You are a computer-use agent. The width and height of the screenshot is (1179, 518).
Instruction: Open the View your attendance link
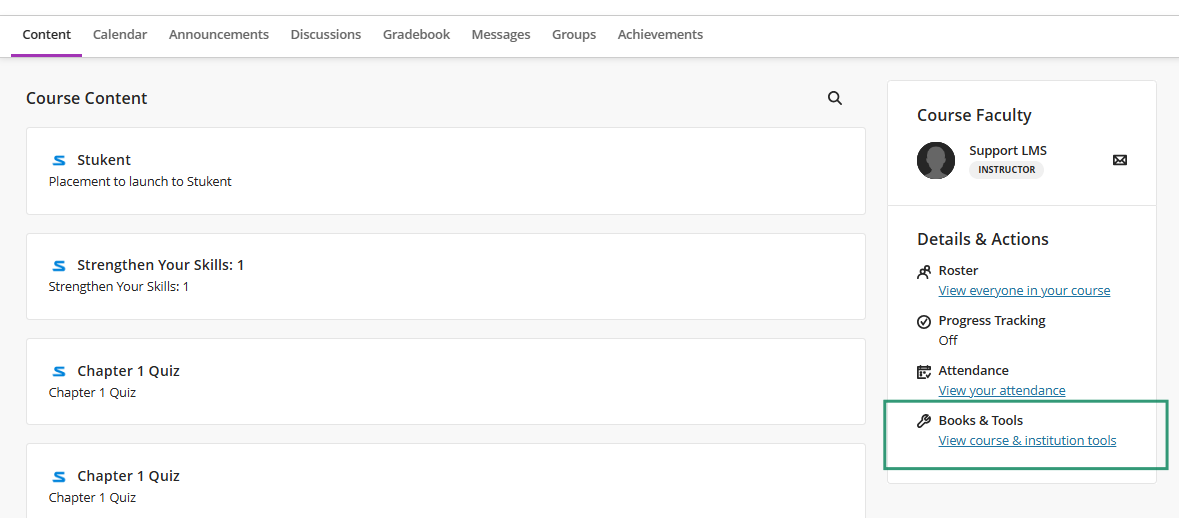click(x=1002, y=390)
